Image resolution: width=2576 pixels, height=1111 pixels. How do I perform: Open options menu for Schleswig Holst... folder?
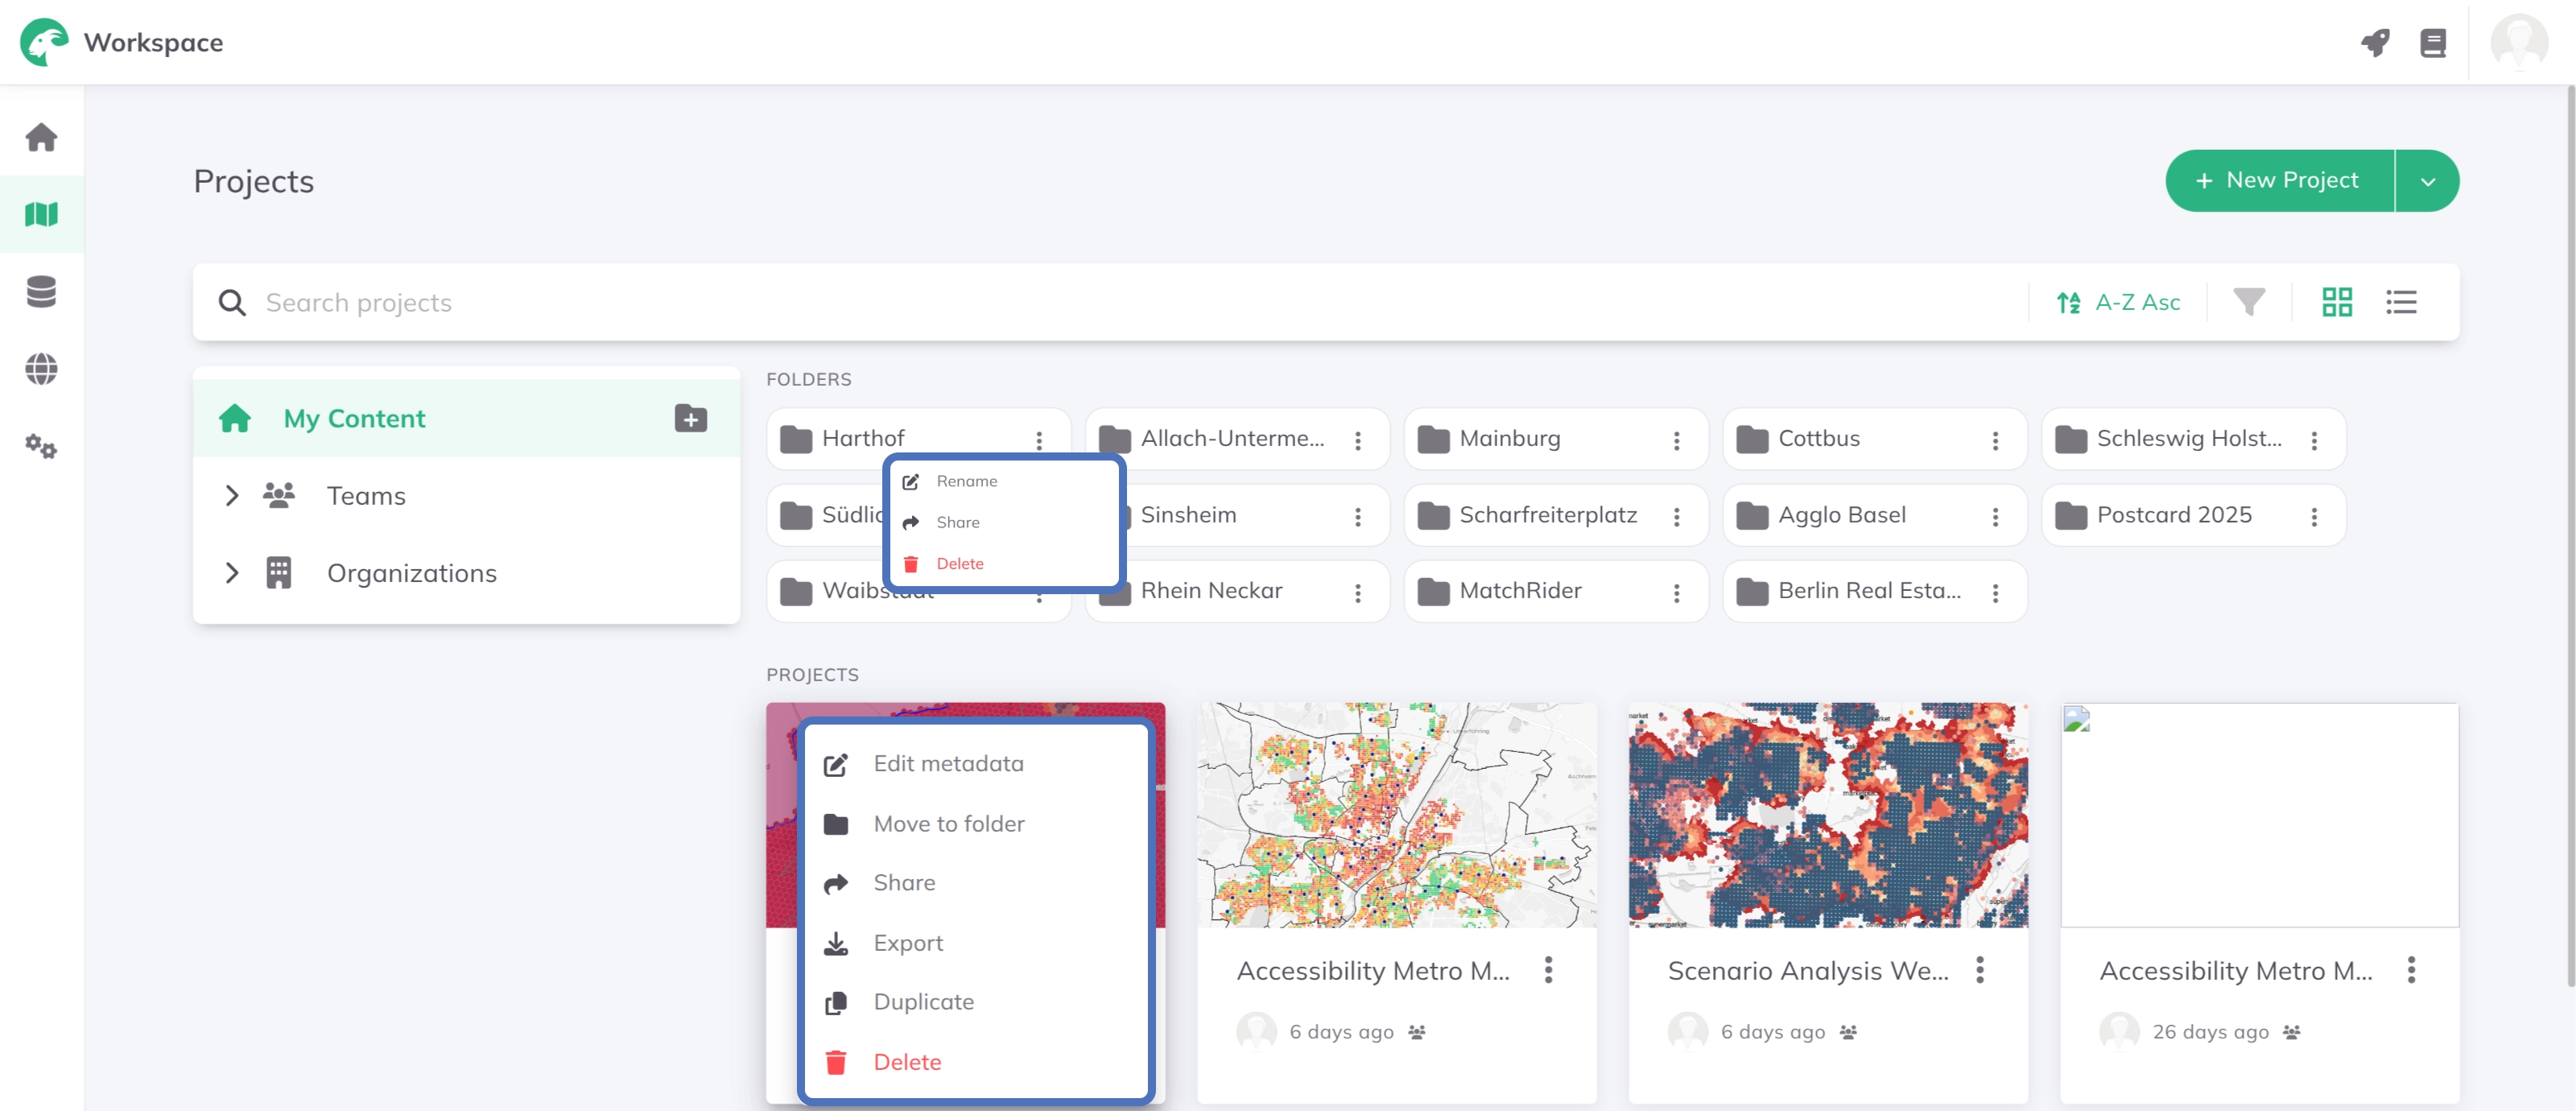pyautogui.click(x=2314, y=440)
